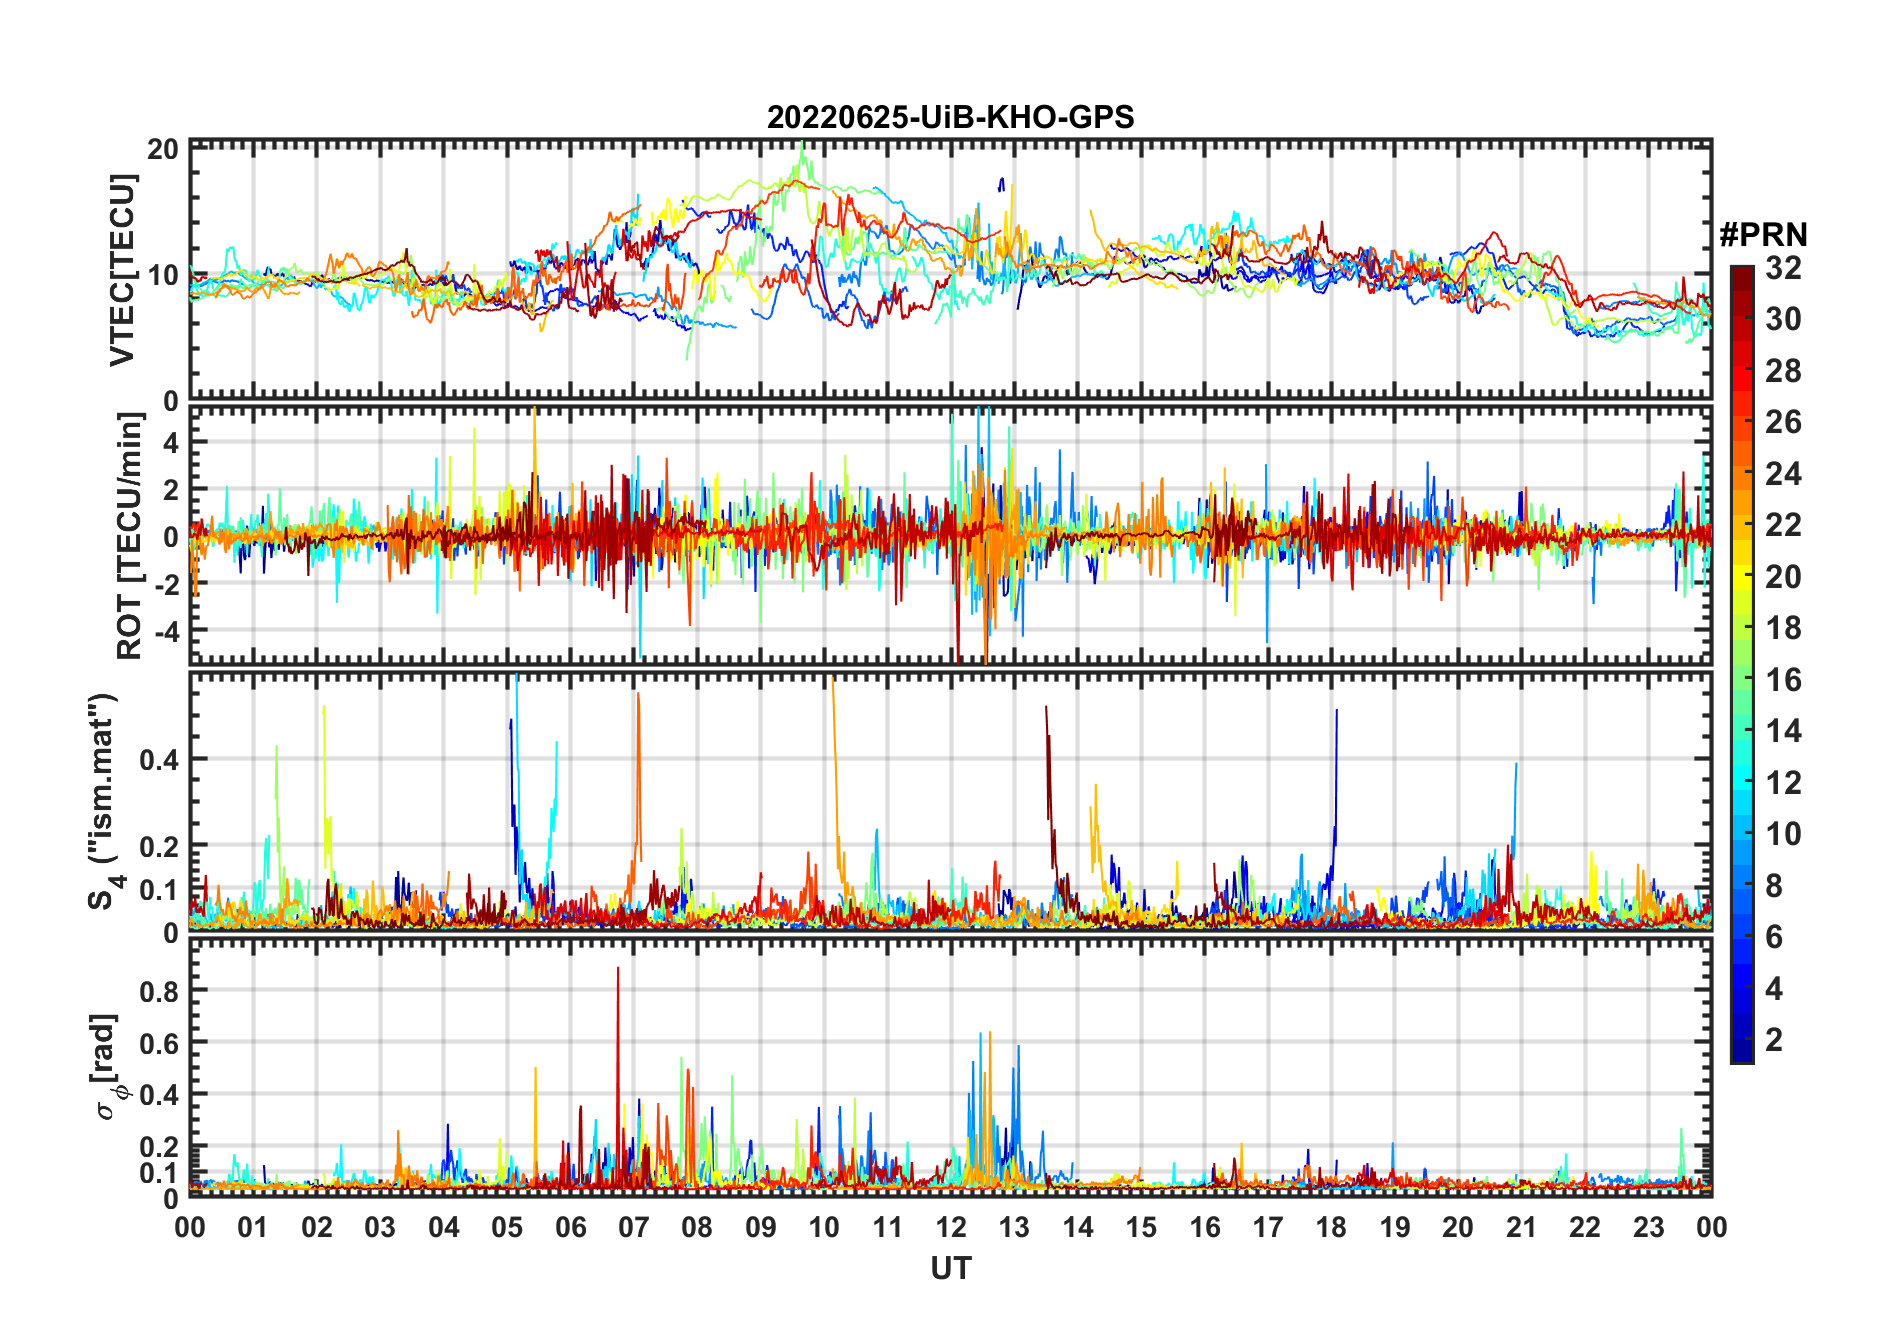Click hour label 19 on the UT axis
The width and height of the screenshot is (1902, 1330).
[x=1395, y=1227]
